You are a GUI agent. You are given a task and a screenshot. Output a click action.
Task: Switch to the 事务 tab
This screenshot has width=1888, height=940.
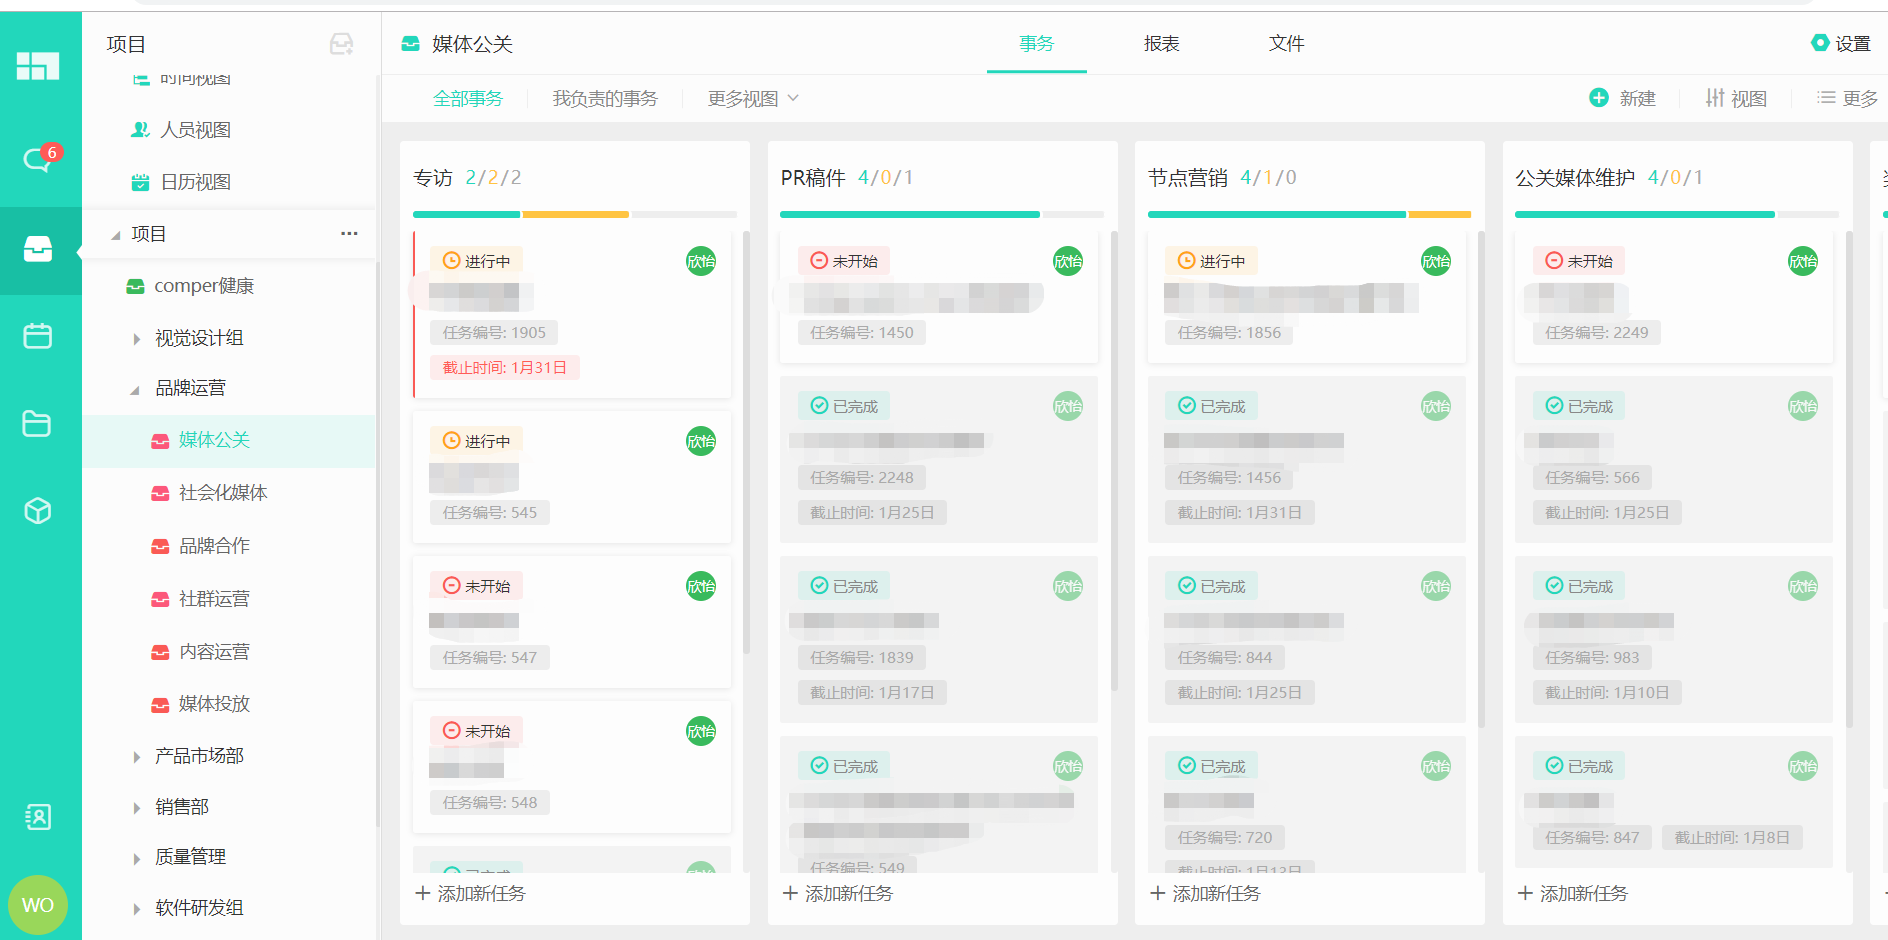pyautogui.click(x=1036, y=43)
